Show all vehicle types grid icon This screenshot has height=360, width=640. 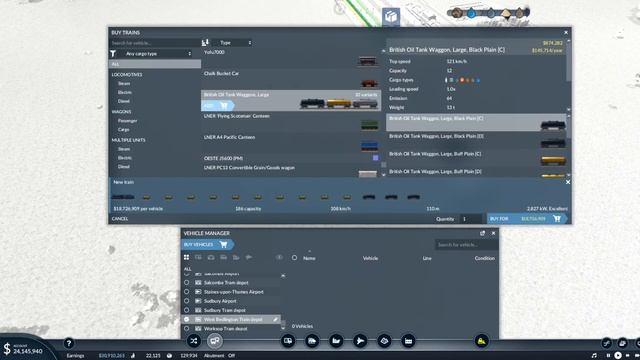pos(187,258)
